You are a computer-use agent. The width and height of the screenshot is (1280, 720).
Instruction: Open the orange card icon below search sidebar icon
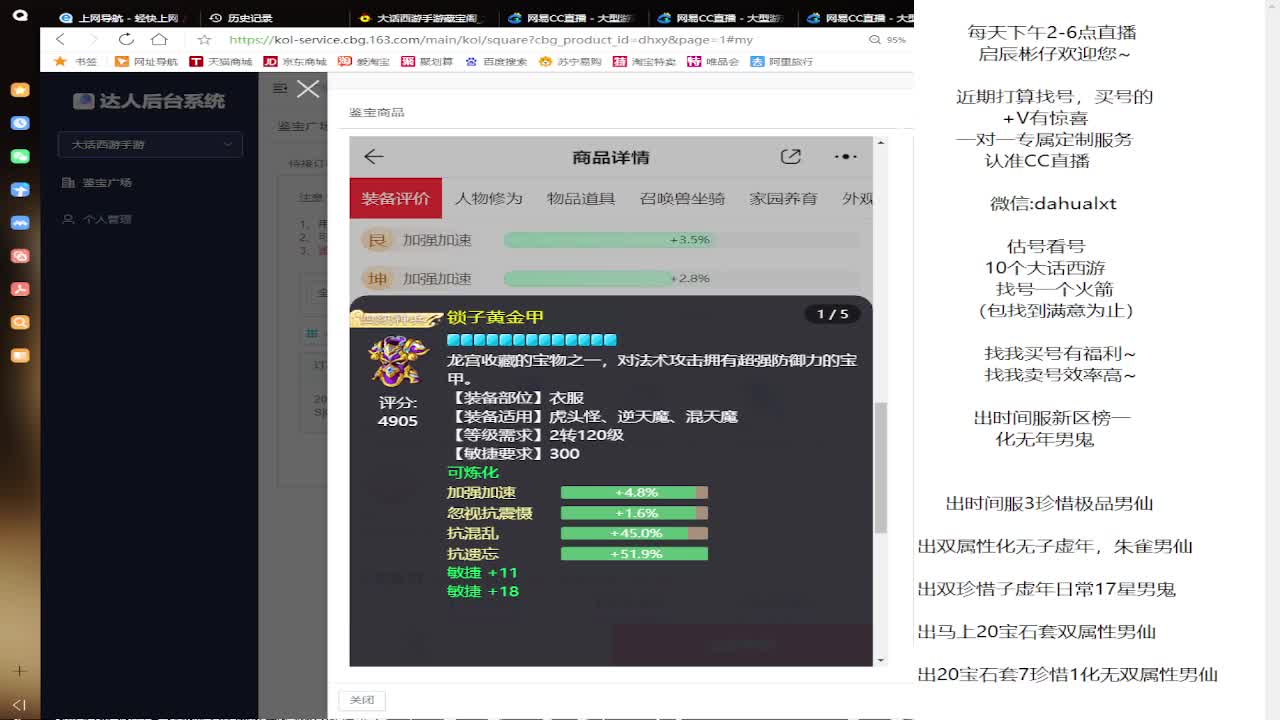[x=20, y=355]
